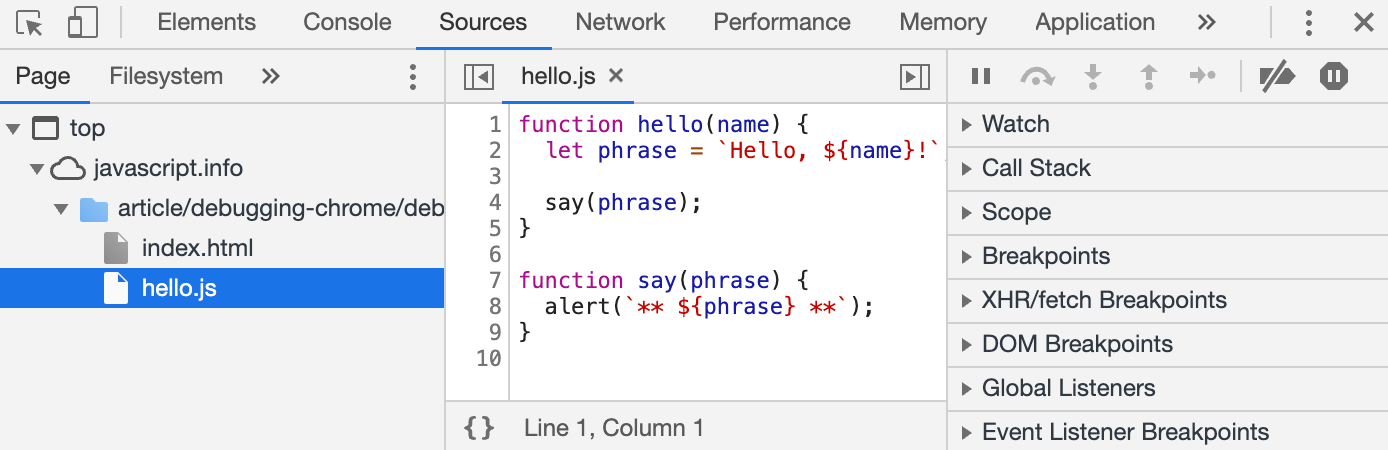Toggle pause on exceptions icon
This screenshot has height=450, width=1388.
pyautogui.click(x=1334, y=76)
